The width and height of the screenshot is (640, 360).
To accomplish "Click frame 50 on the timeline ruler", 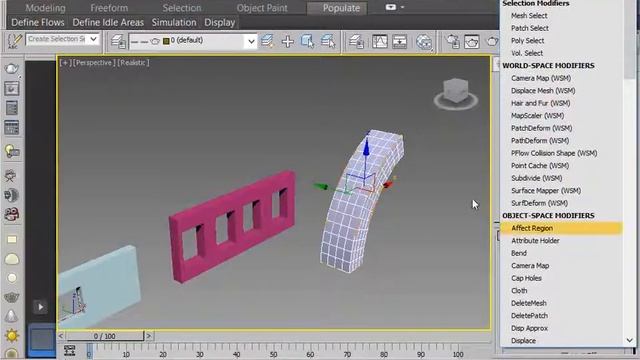I will [x=273, y=353].
